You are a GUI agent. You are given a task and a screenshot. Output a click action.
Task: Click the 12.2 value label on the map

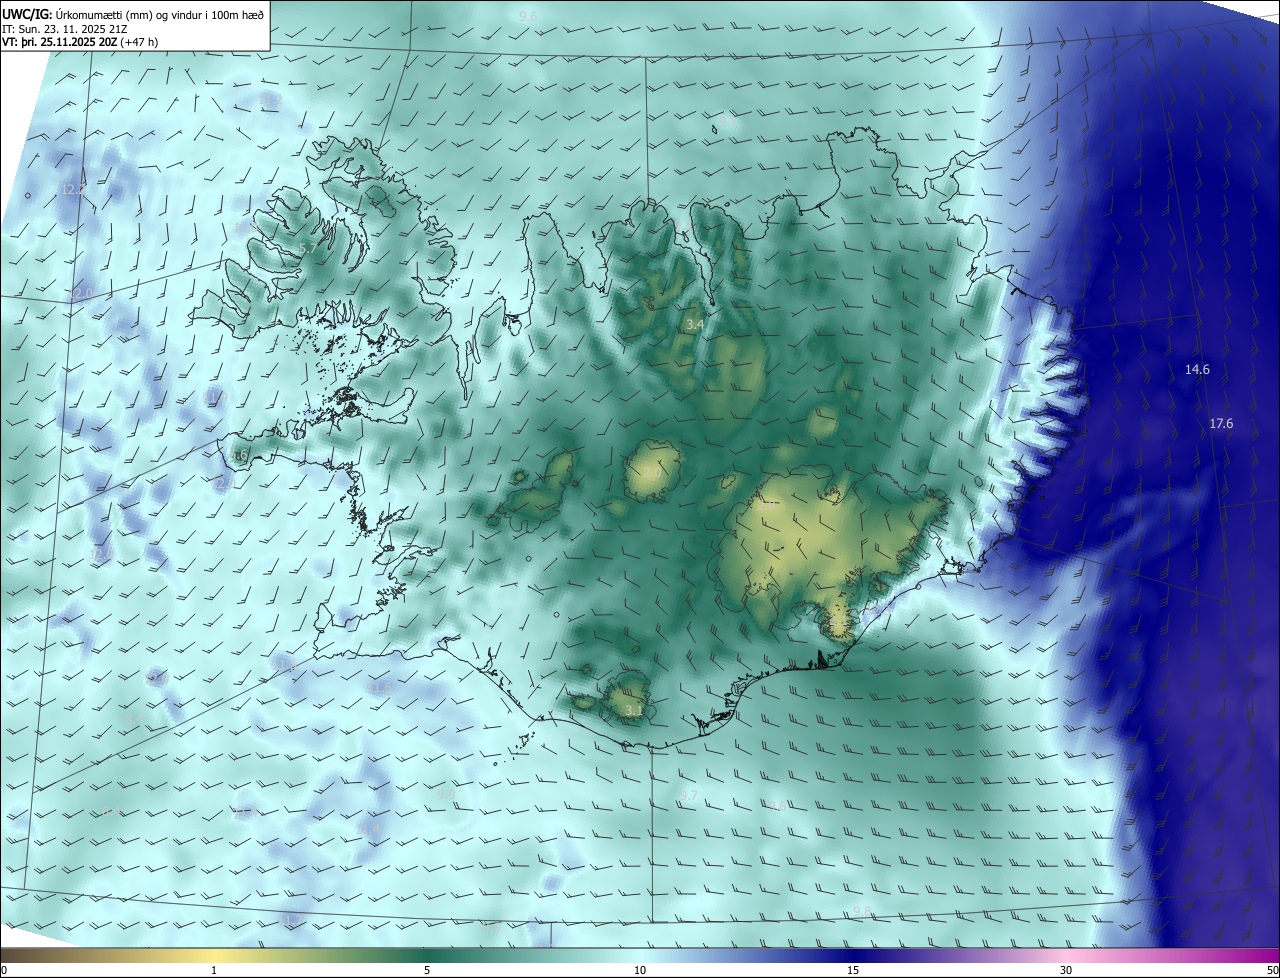[x=73, y=189]
